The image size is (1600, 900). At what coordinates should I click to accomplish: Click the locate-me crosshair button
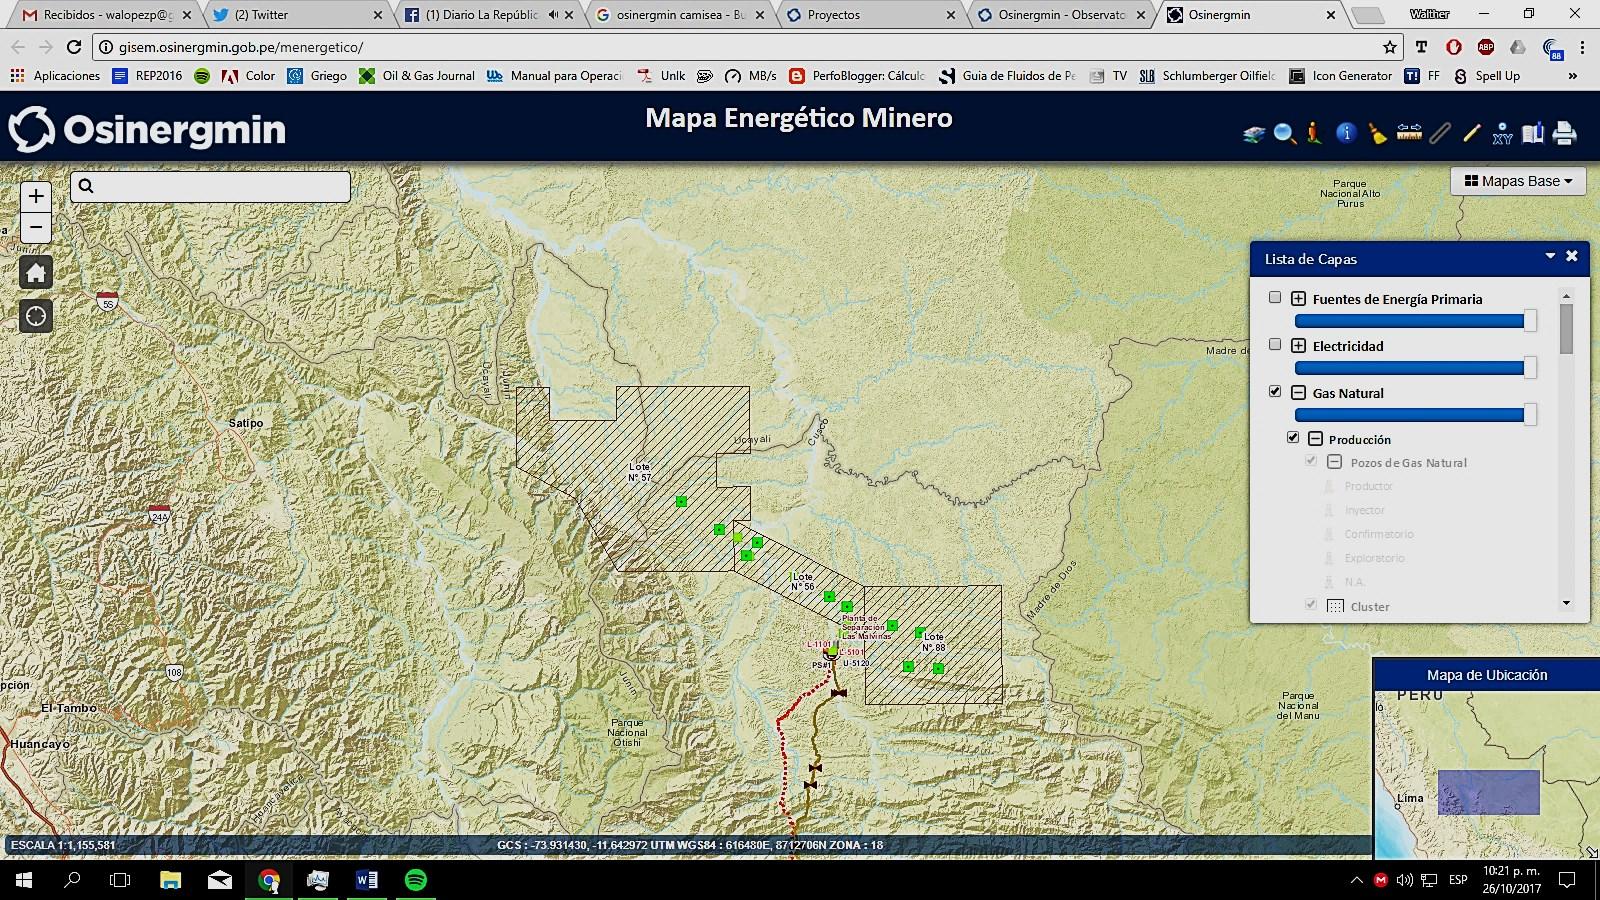36,316
